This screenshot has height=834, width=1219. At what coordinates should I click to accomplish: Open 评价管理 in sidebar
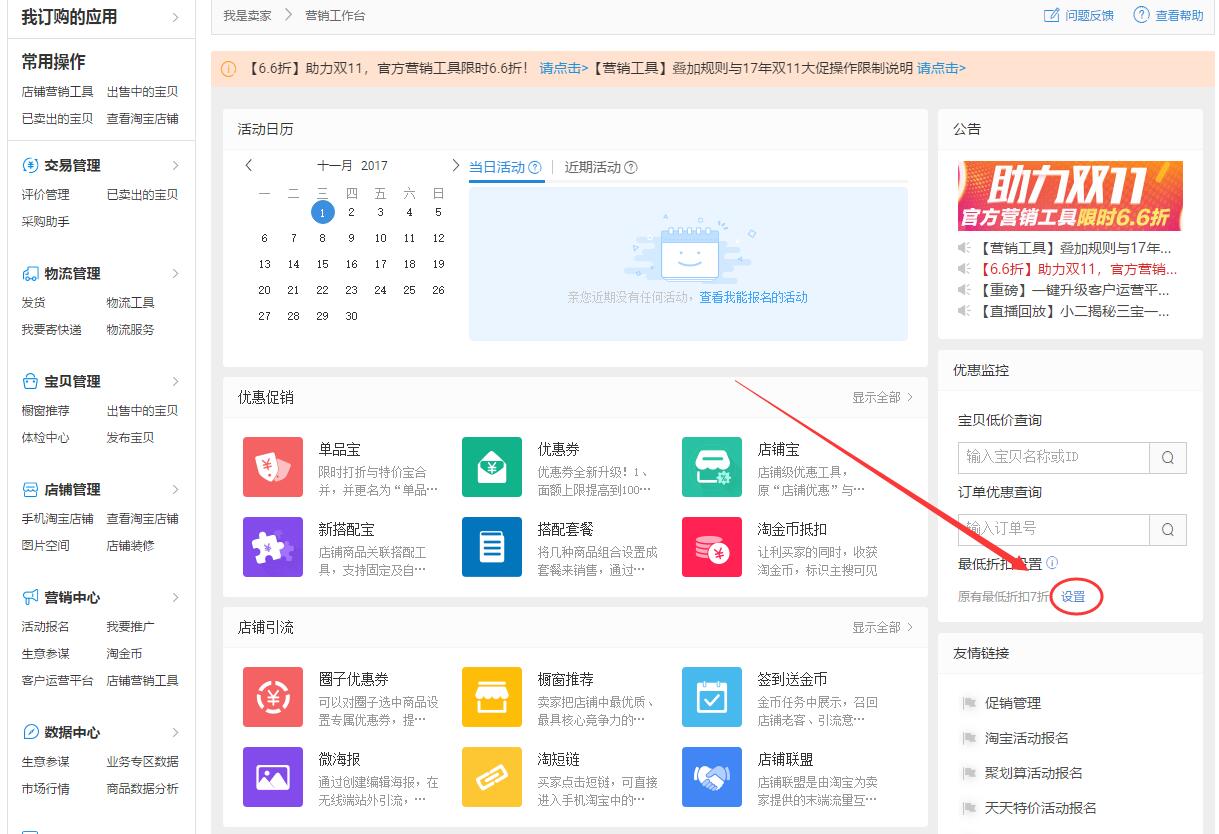(46, 194)
